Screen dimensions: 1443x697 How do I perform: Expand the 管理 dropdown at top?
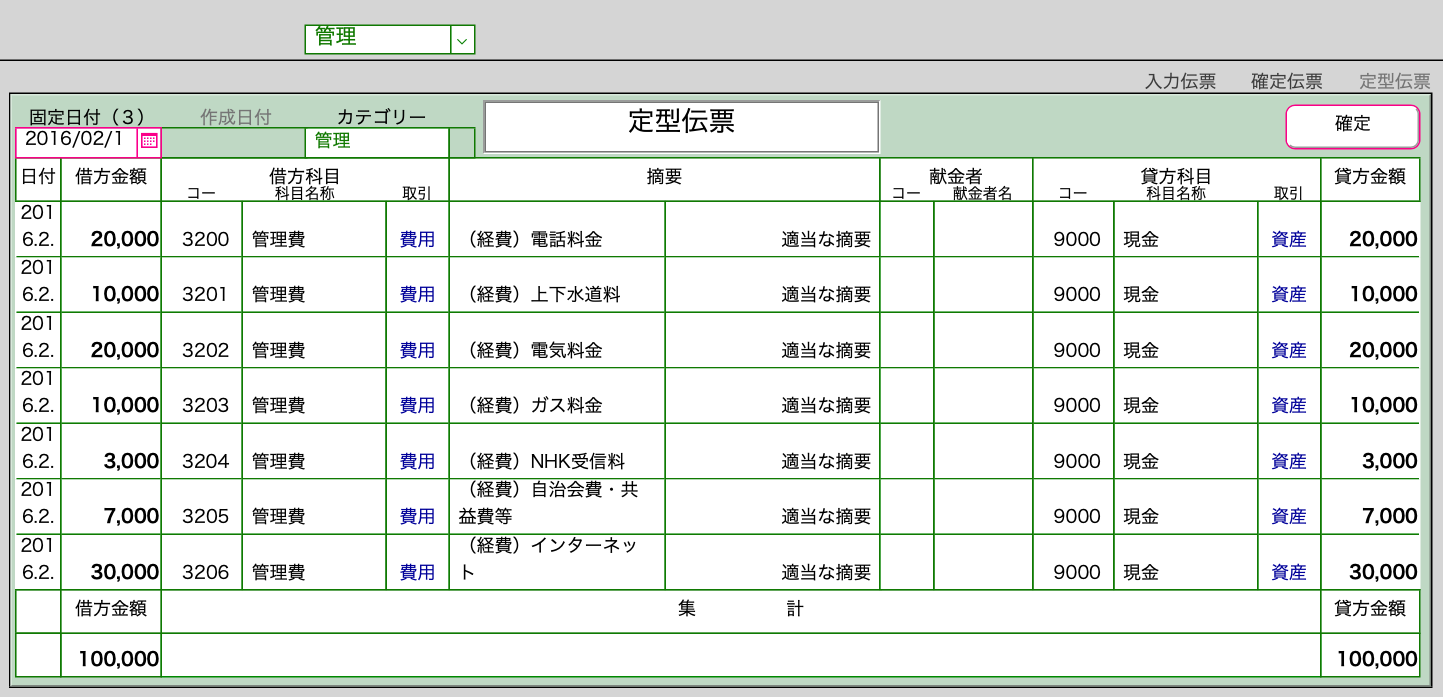[461, 39]
